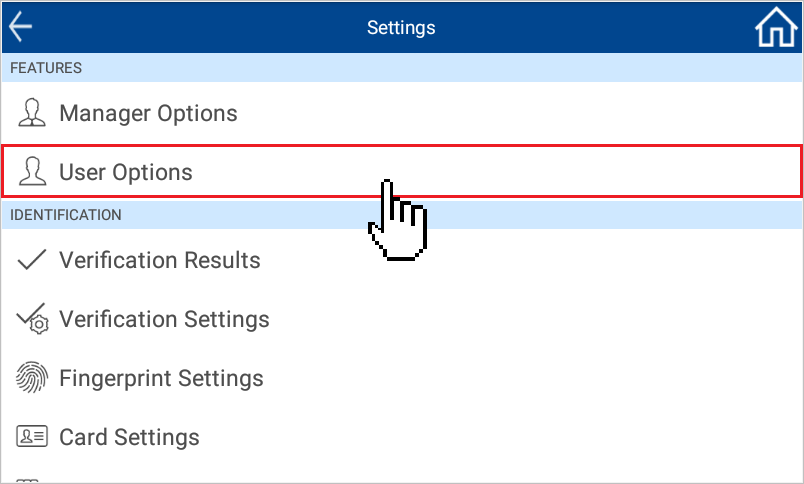Click the pointing hand cursor graphic

397,219
